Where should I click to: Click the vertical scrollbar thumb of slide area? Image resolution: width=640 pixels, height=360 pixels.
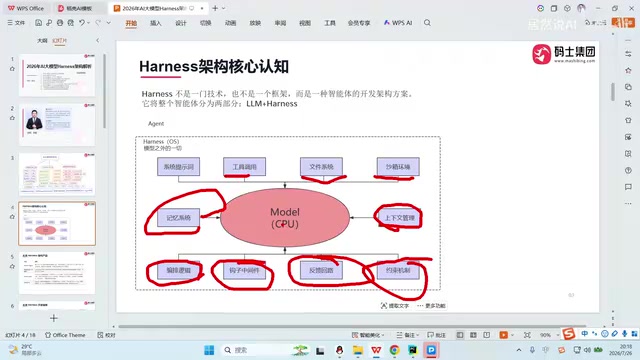613,91
